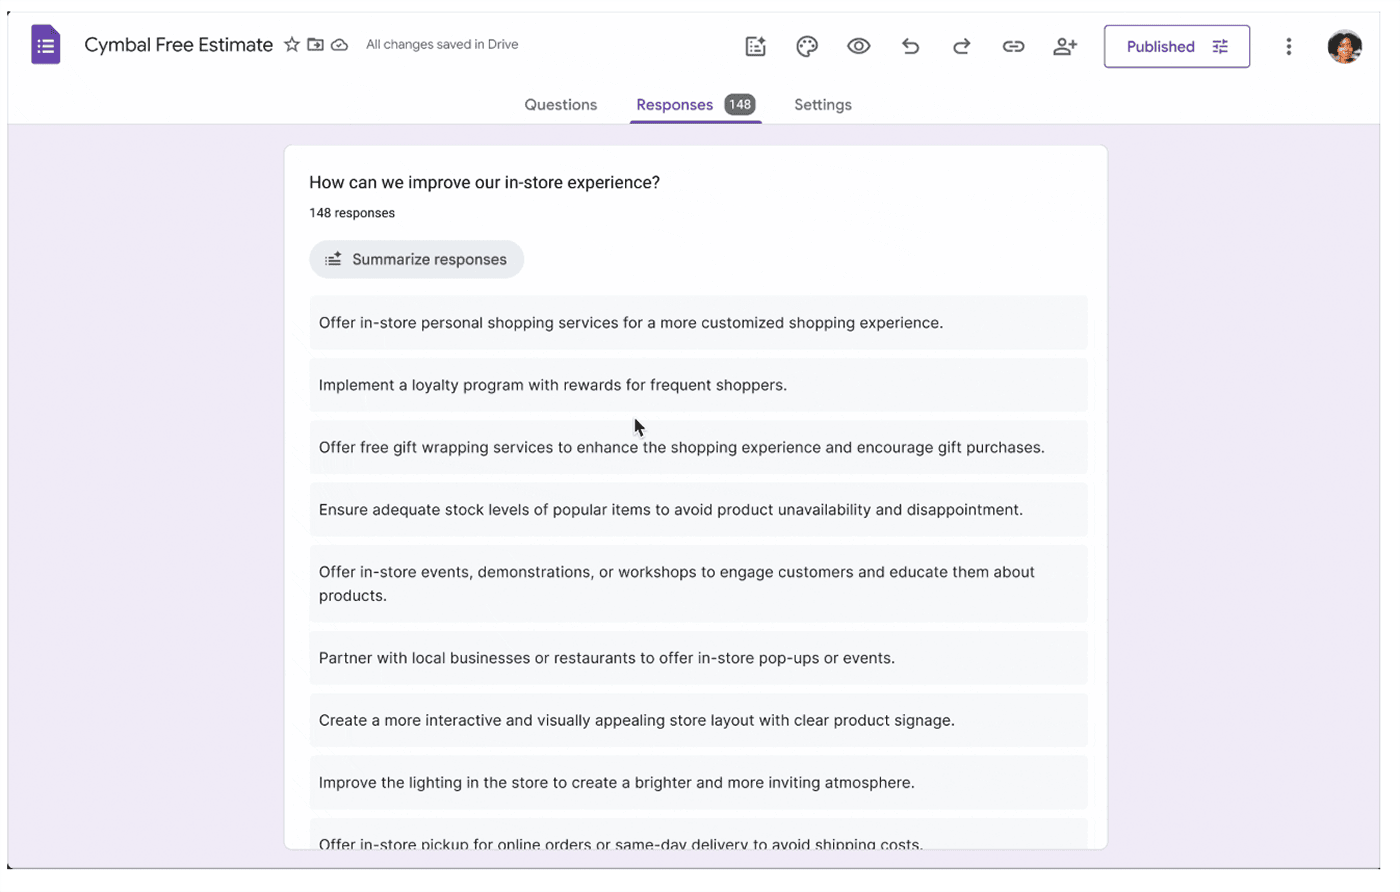The height and width of the screenshot is (892, 1400).
Task: Undo the last change
Action: click(x=910, y=46)
